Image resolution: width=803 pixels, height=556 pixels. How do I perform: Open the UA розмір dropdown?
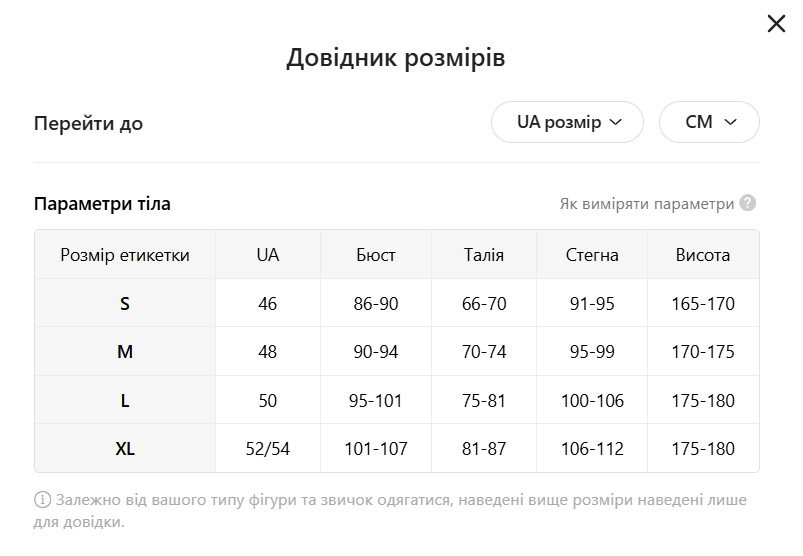point(567,122)
